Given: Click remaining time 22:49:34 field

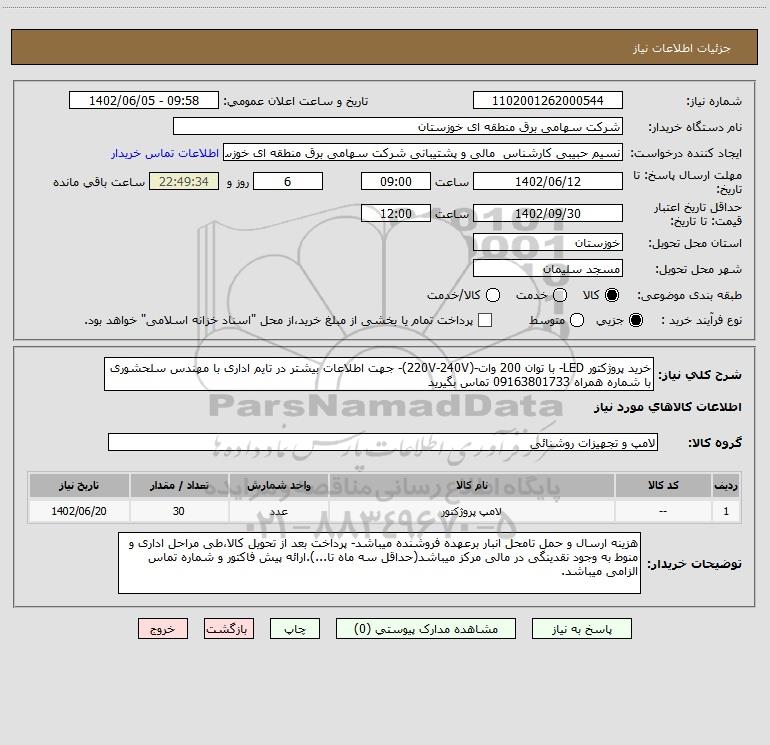Looking at the screenshot, I should (x=184, y=181).
